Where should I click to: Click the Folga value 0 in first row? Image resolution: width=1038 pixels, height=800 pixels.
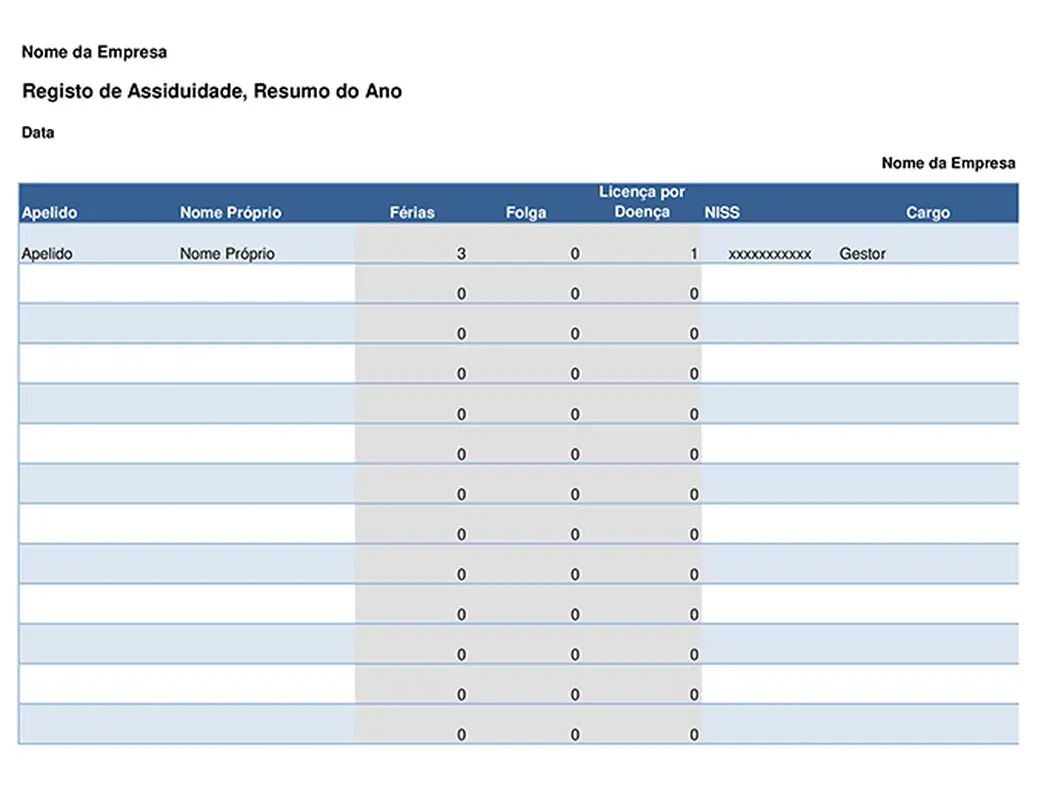573,253
